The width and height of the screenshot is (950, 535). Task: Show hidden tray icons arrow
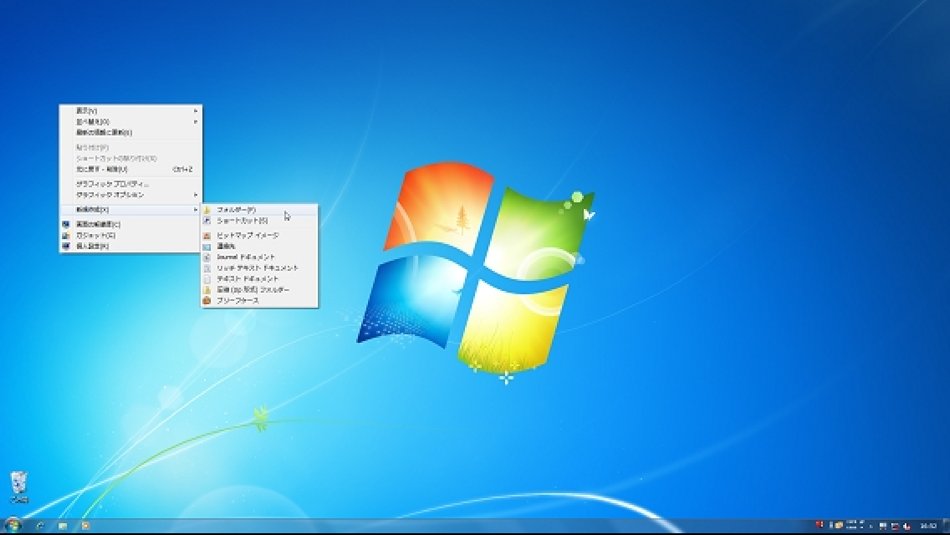click(x=871, y=526)
